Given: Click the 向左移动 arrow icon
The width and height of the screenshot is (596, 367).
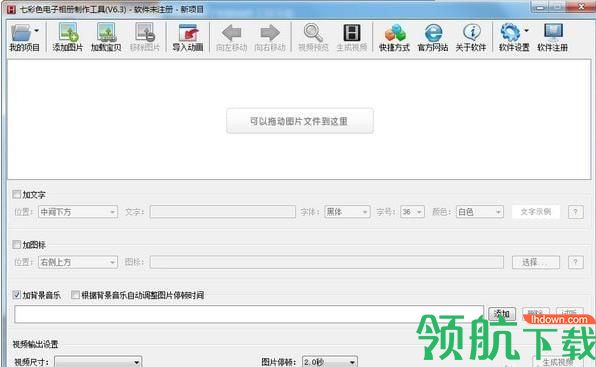Looking at the screenshot, I should [x=231, y=33].
